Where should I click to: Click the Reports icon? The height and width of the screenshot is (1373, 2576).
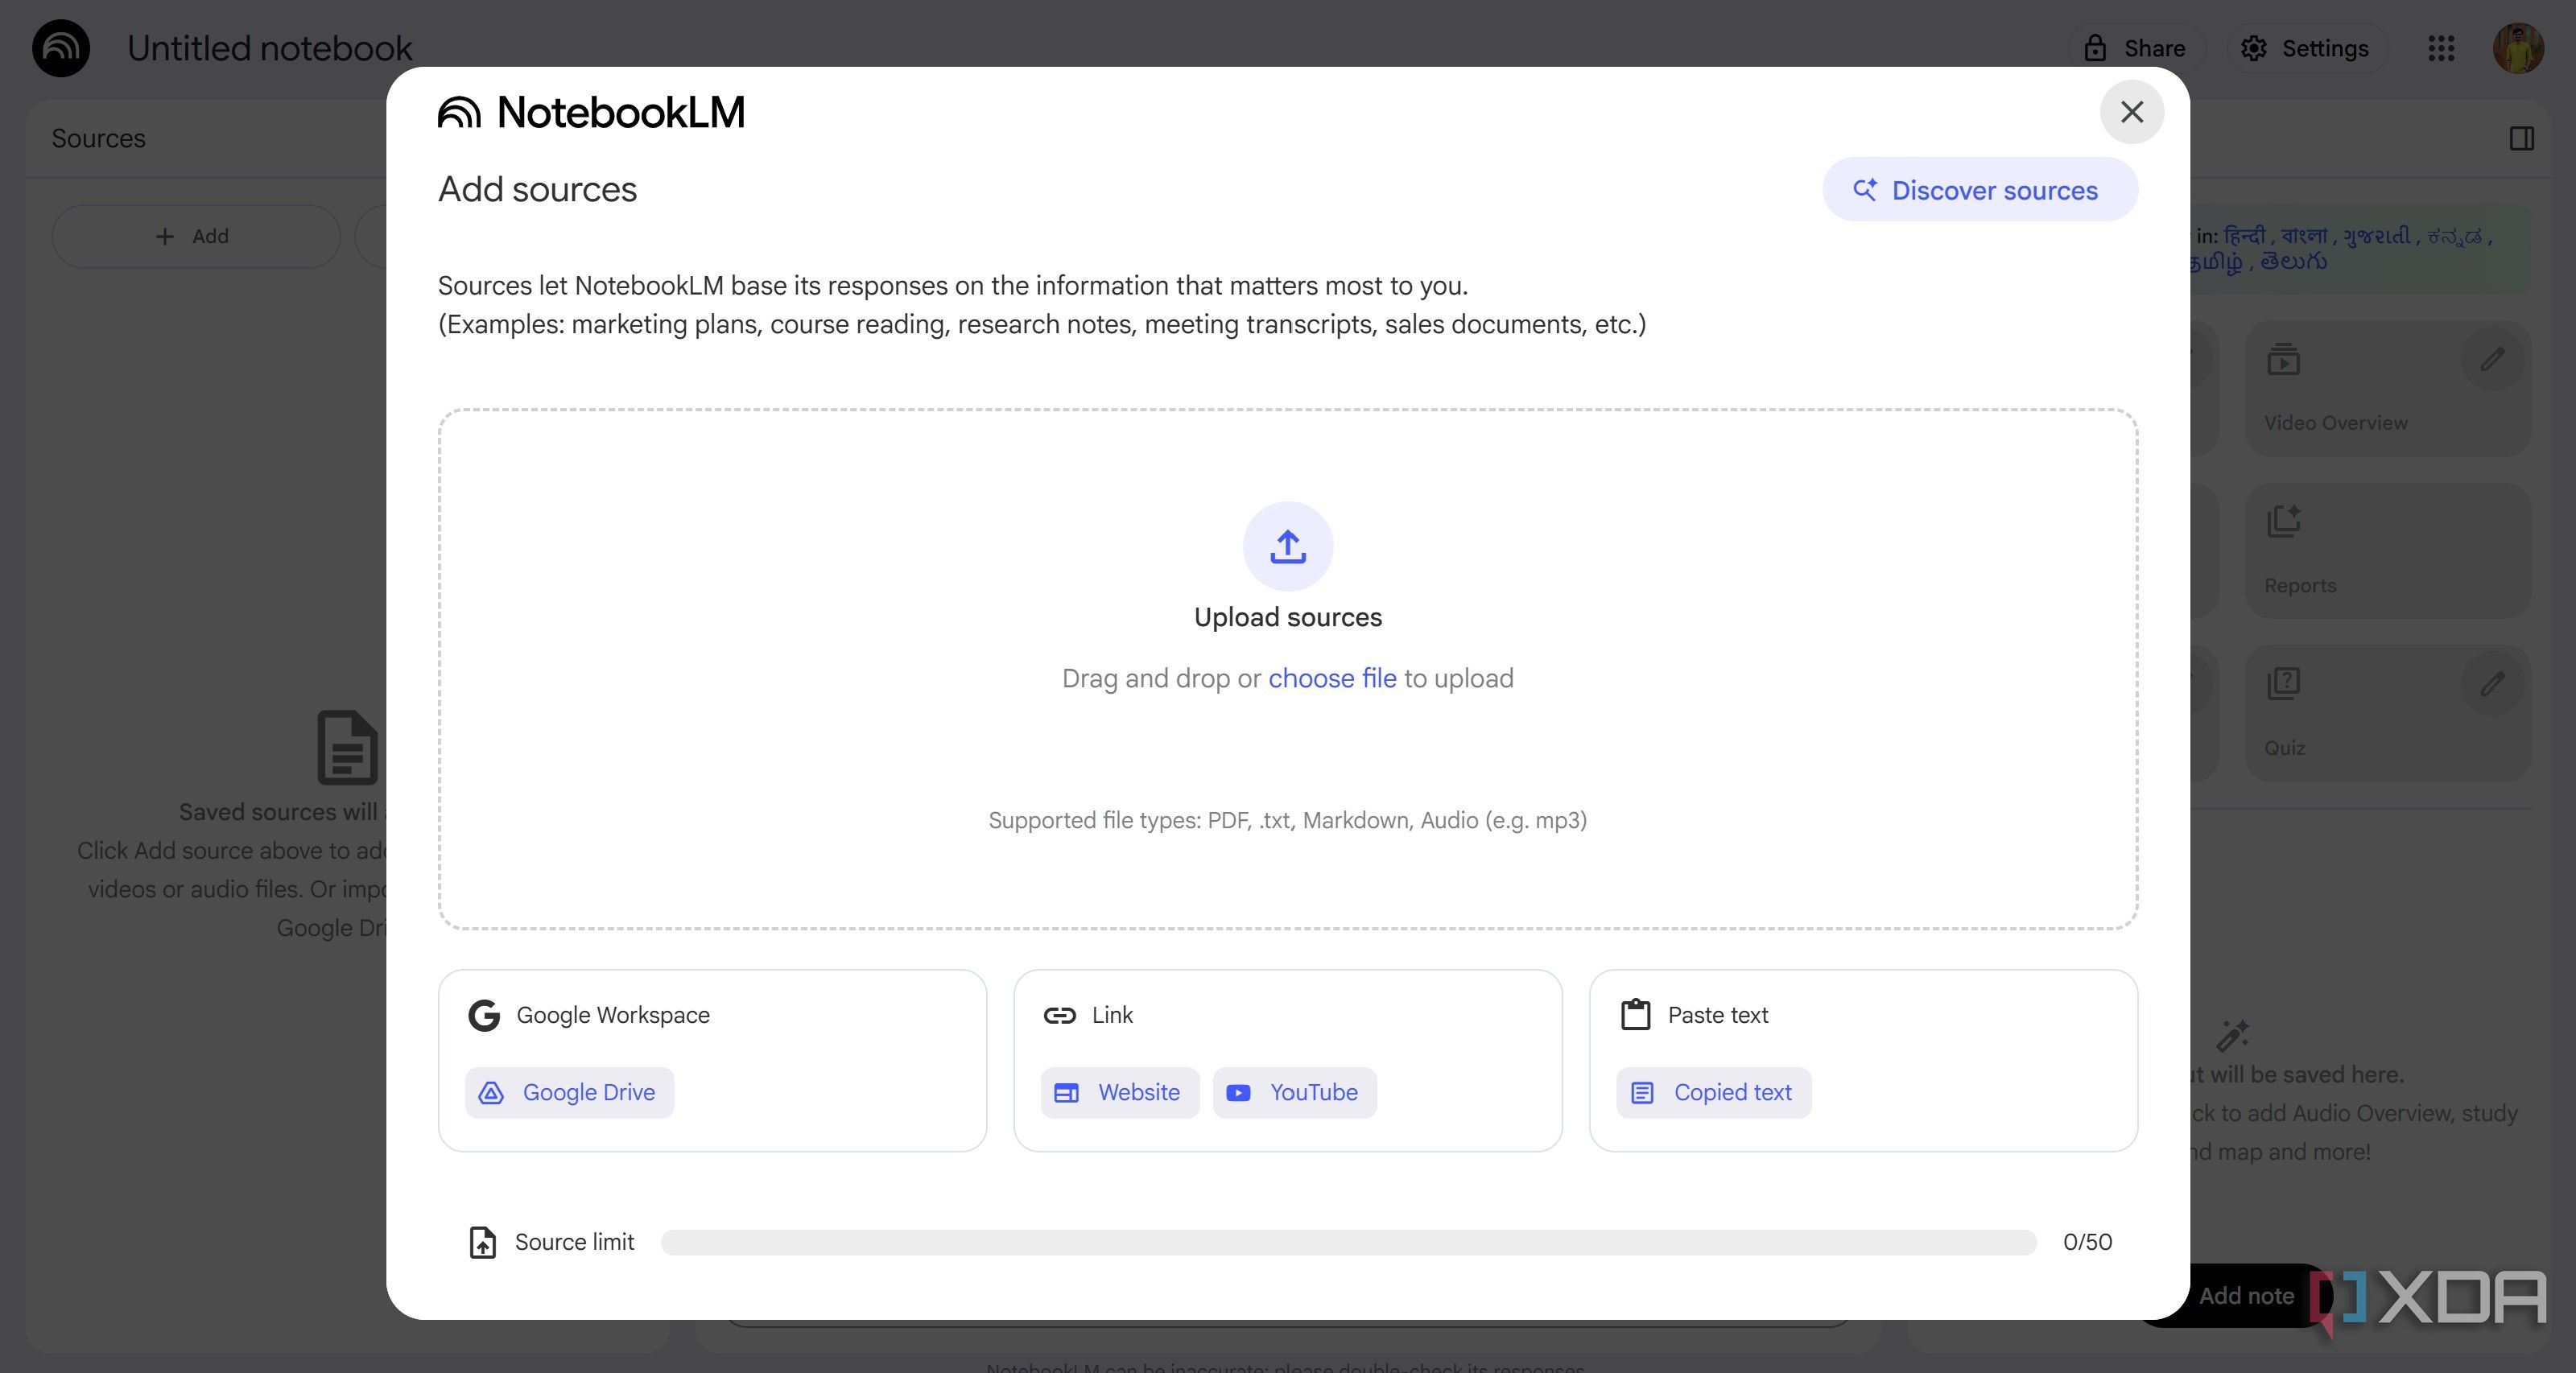2283,520
